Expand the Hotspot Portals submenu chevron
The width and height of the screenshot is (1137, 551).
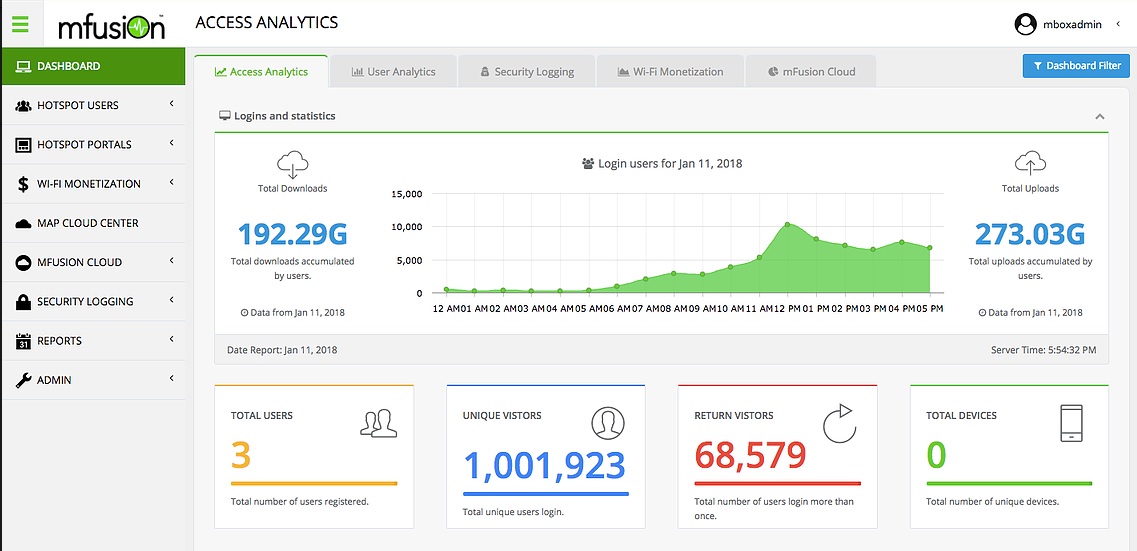point(172,144)
